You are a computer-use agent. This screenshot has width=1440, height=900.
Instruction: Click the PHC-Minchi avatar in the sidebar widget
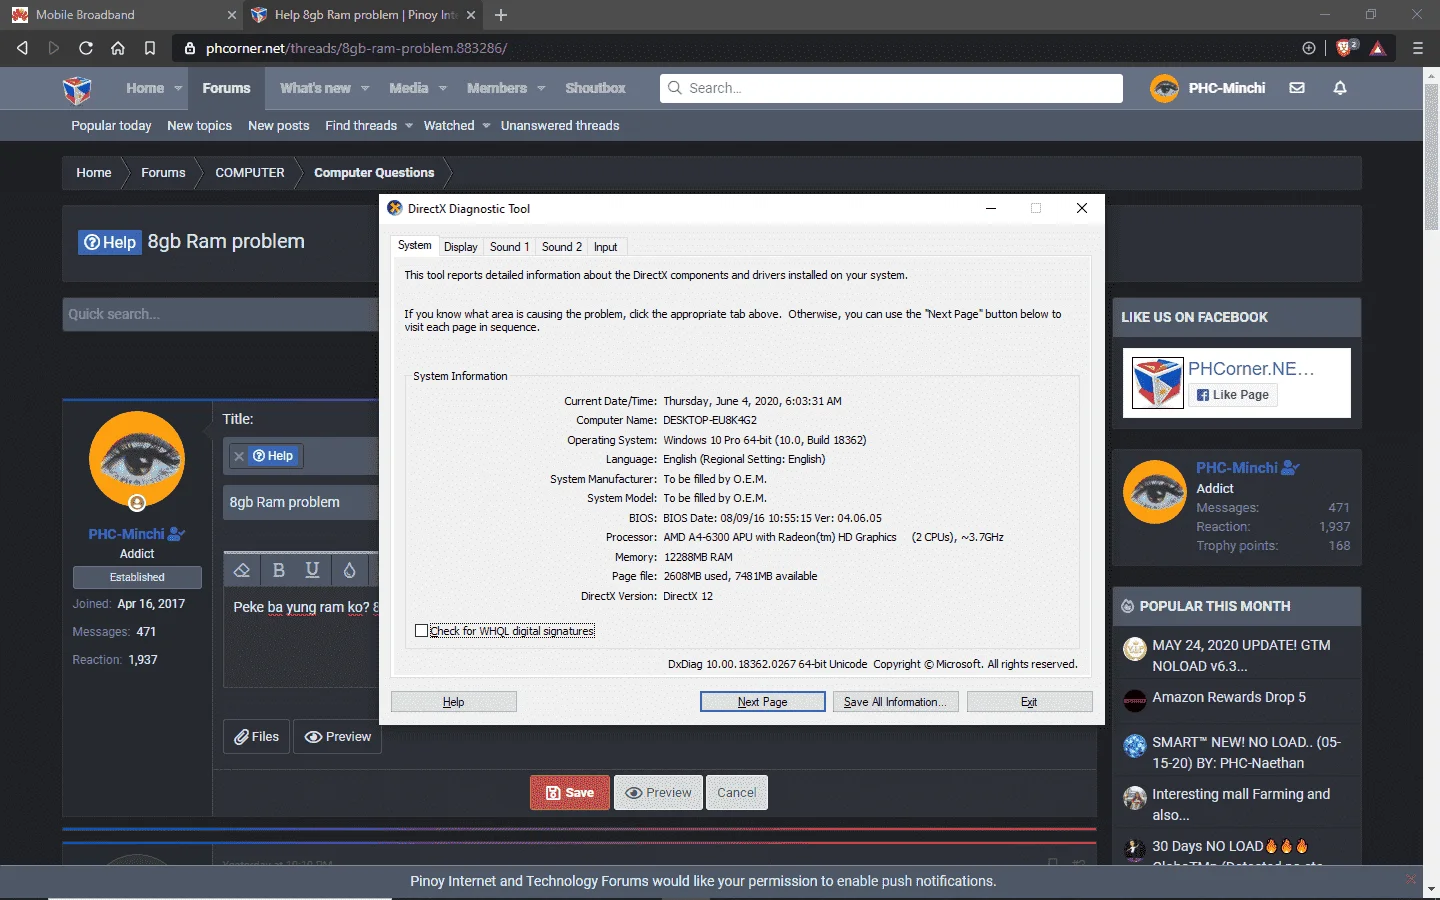pos(1154,492)
